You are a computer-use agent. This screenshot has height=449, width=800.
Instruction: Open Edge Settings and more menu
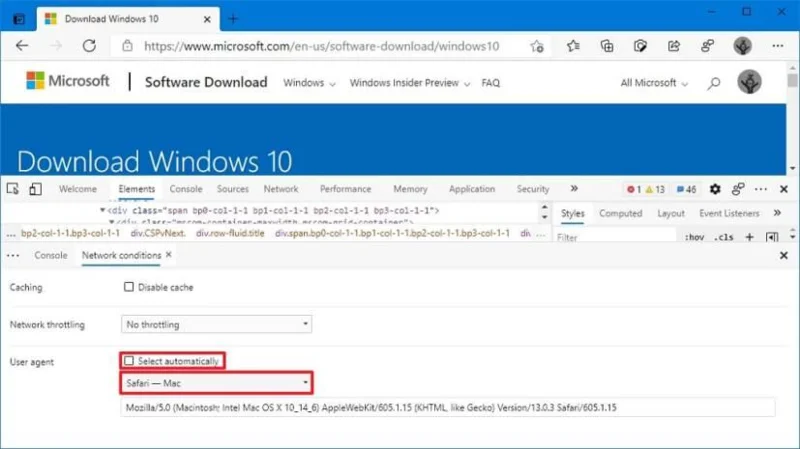tap(778, 46)
